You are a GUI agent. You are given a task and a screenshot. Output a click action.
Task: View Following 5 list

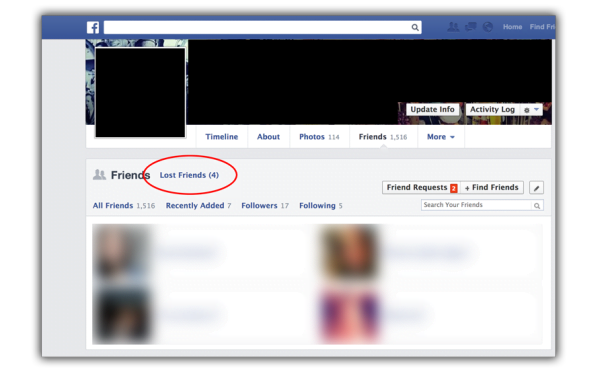321,205
